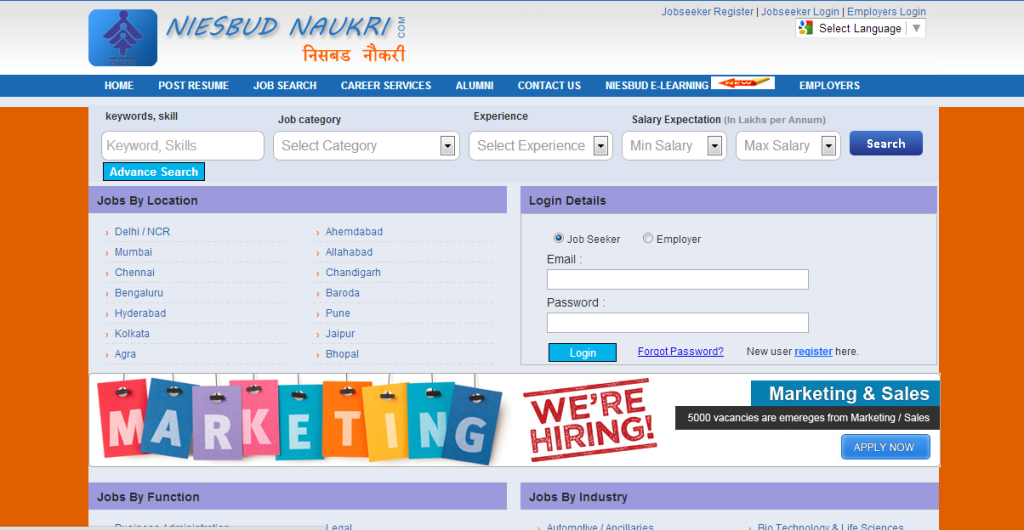Select the Employer radio button
This screenshot has height=530, width=1024.
tap(648, 238)
